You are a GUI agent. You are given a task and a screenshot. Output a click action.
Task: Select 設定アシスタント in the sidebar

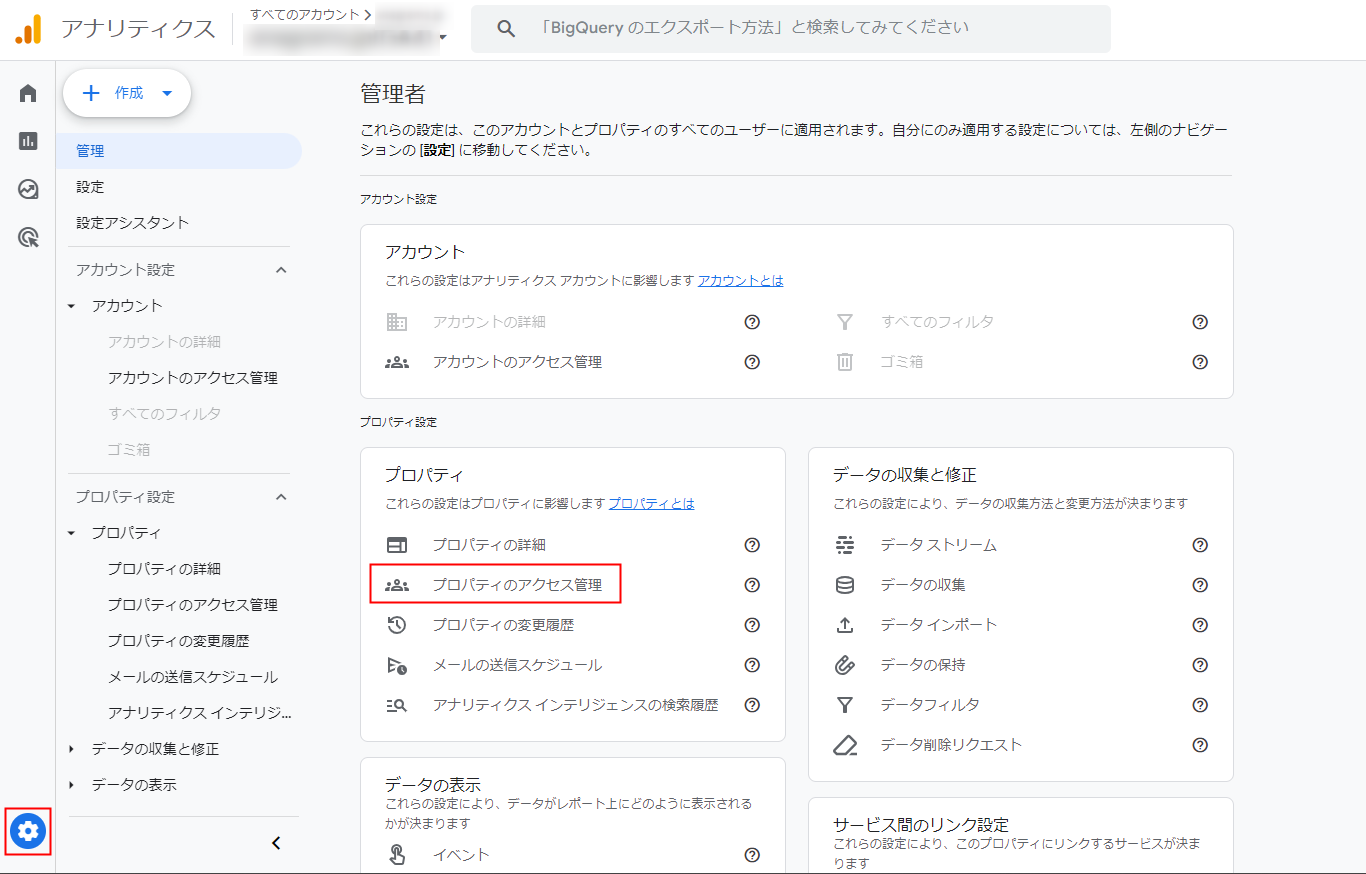click(x=132, y=223)
